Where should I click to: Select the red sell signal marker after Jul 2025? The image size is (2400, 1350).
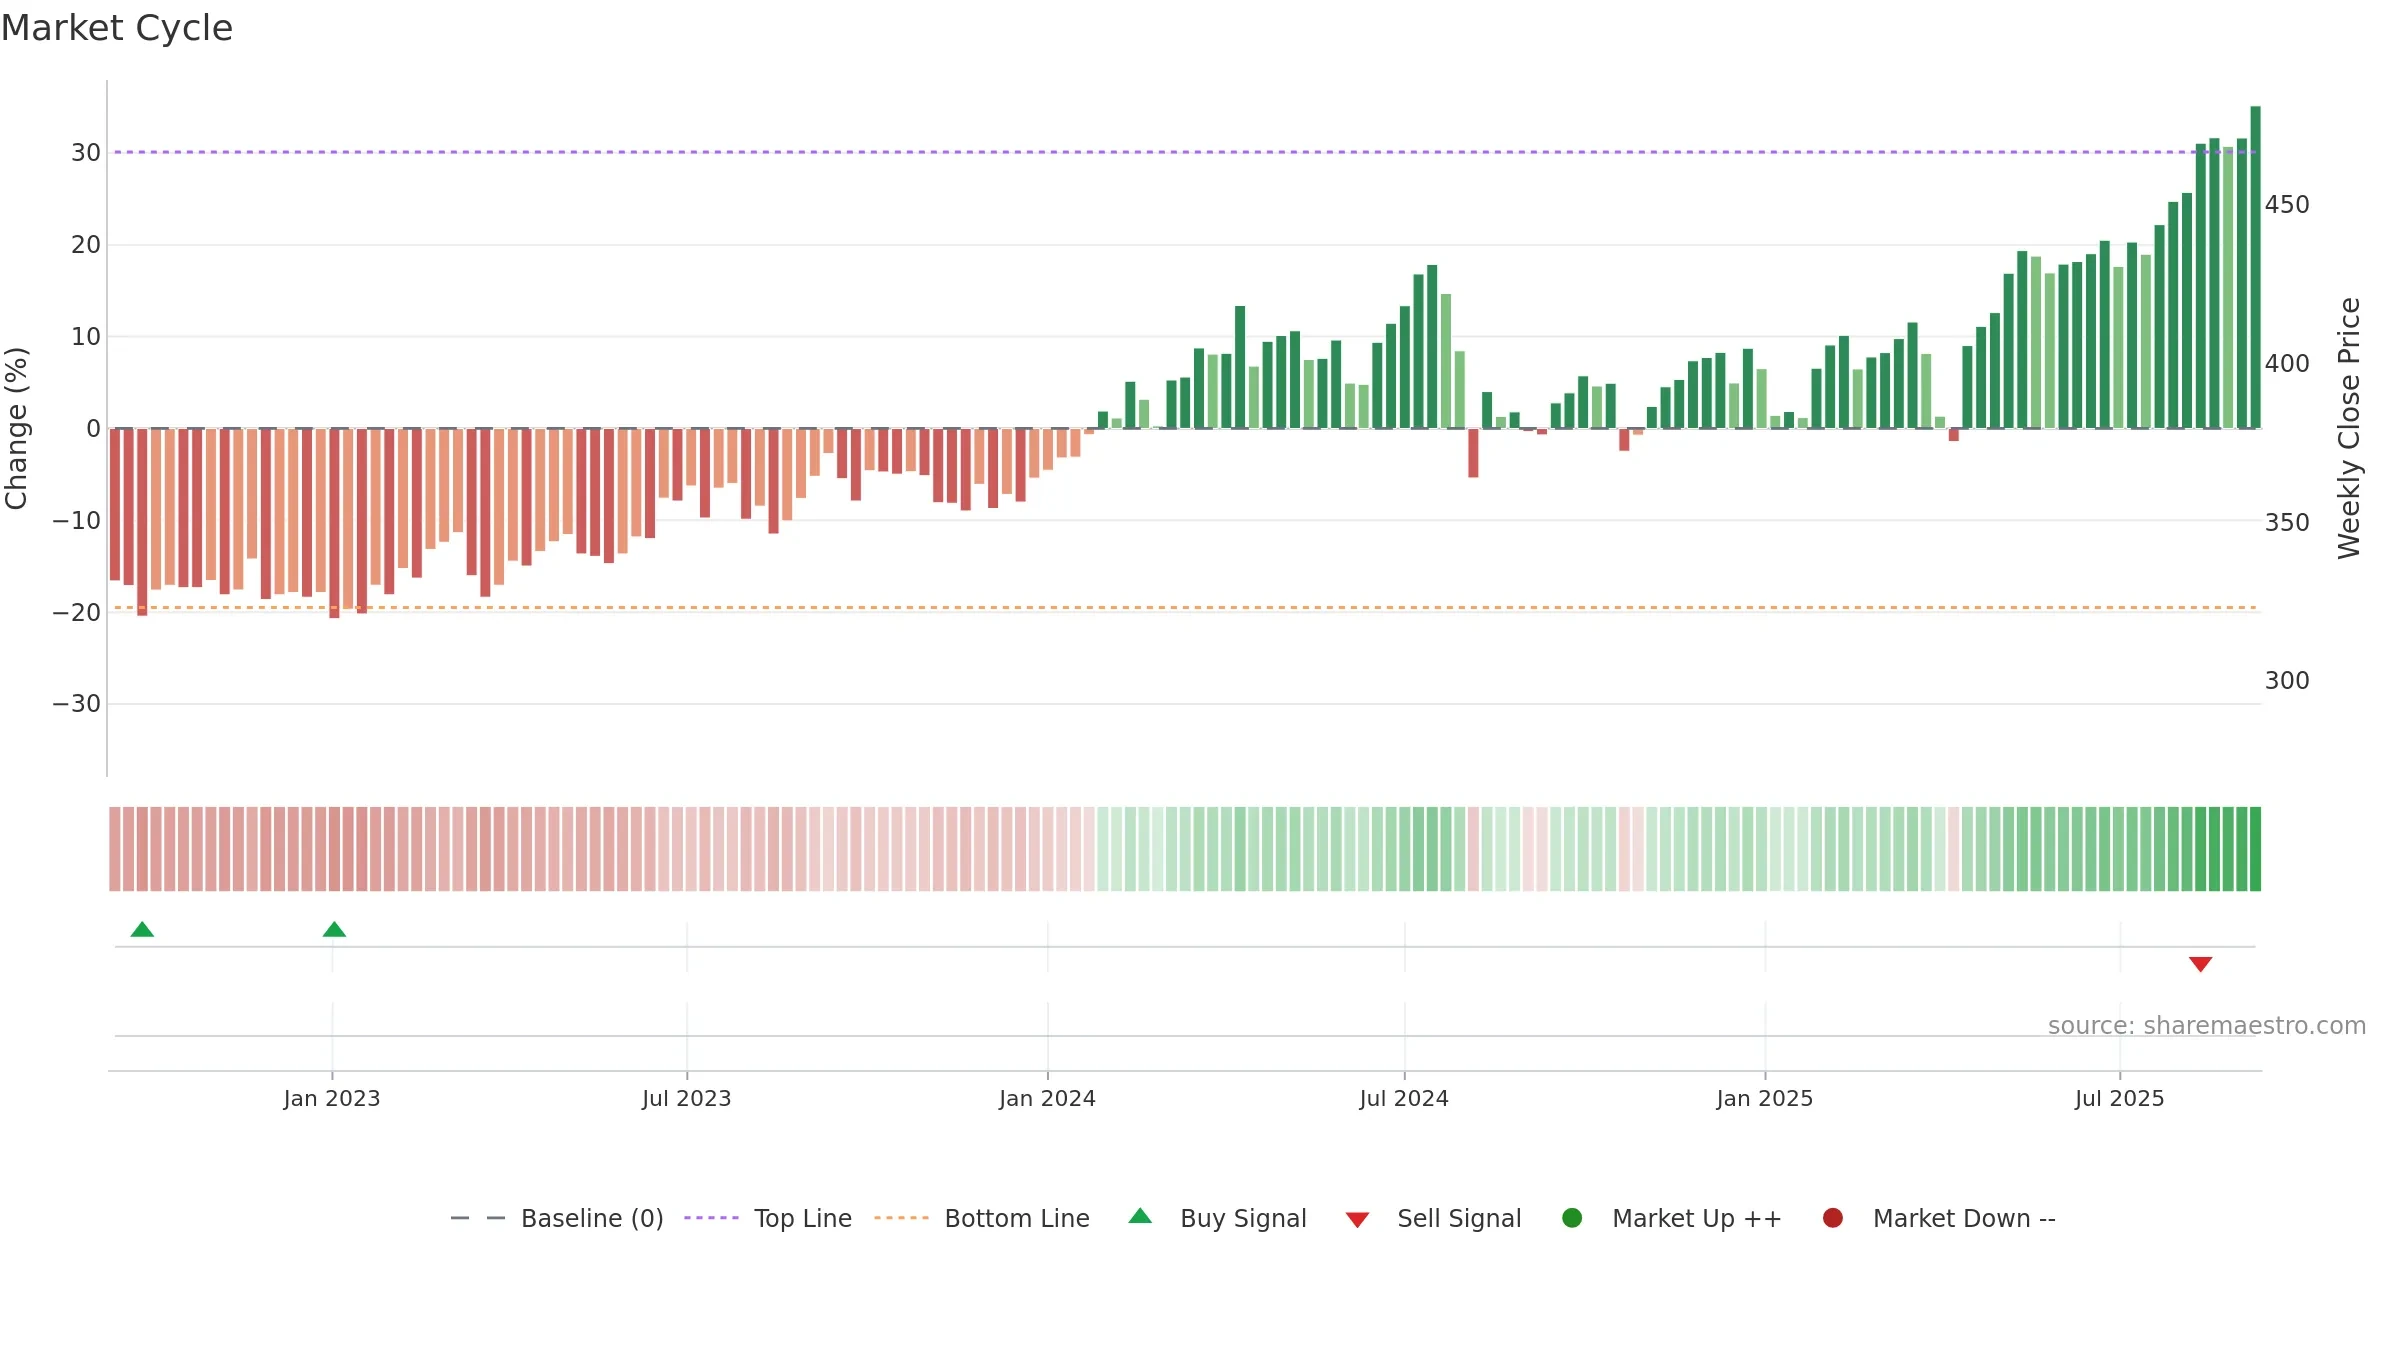2200,964
